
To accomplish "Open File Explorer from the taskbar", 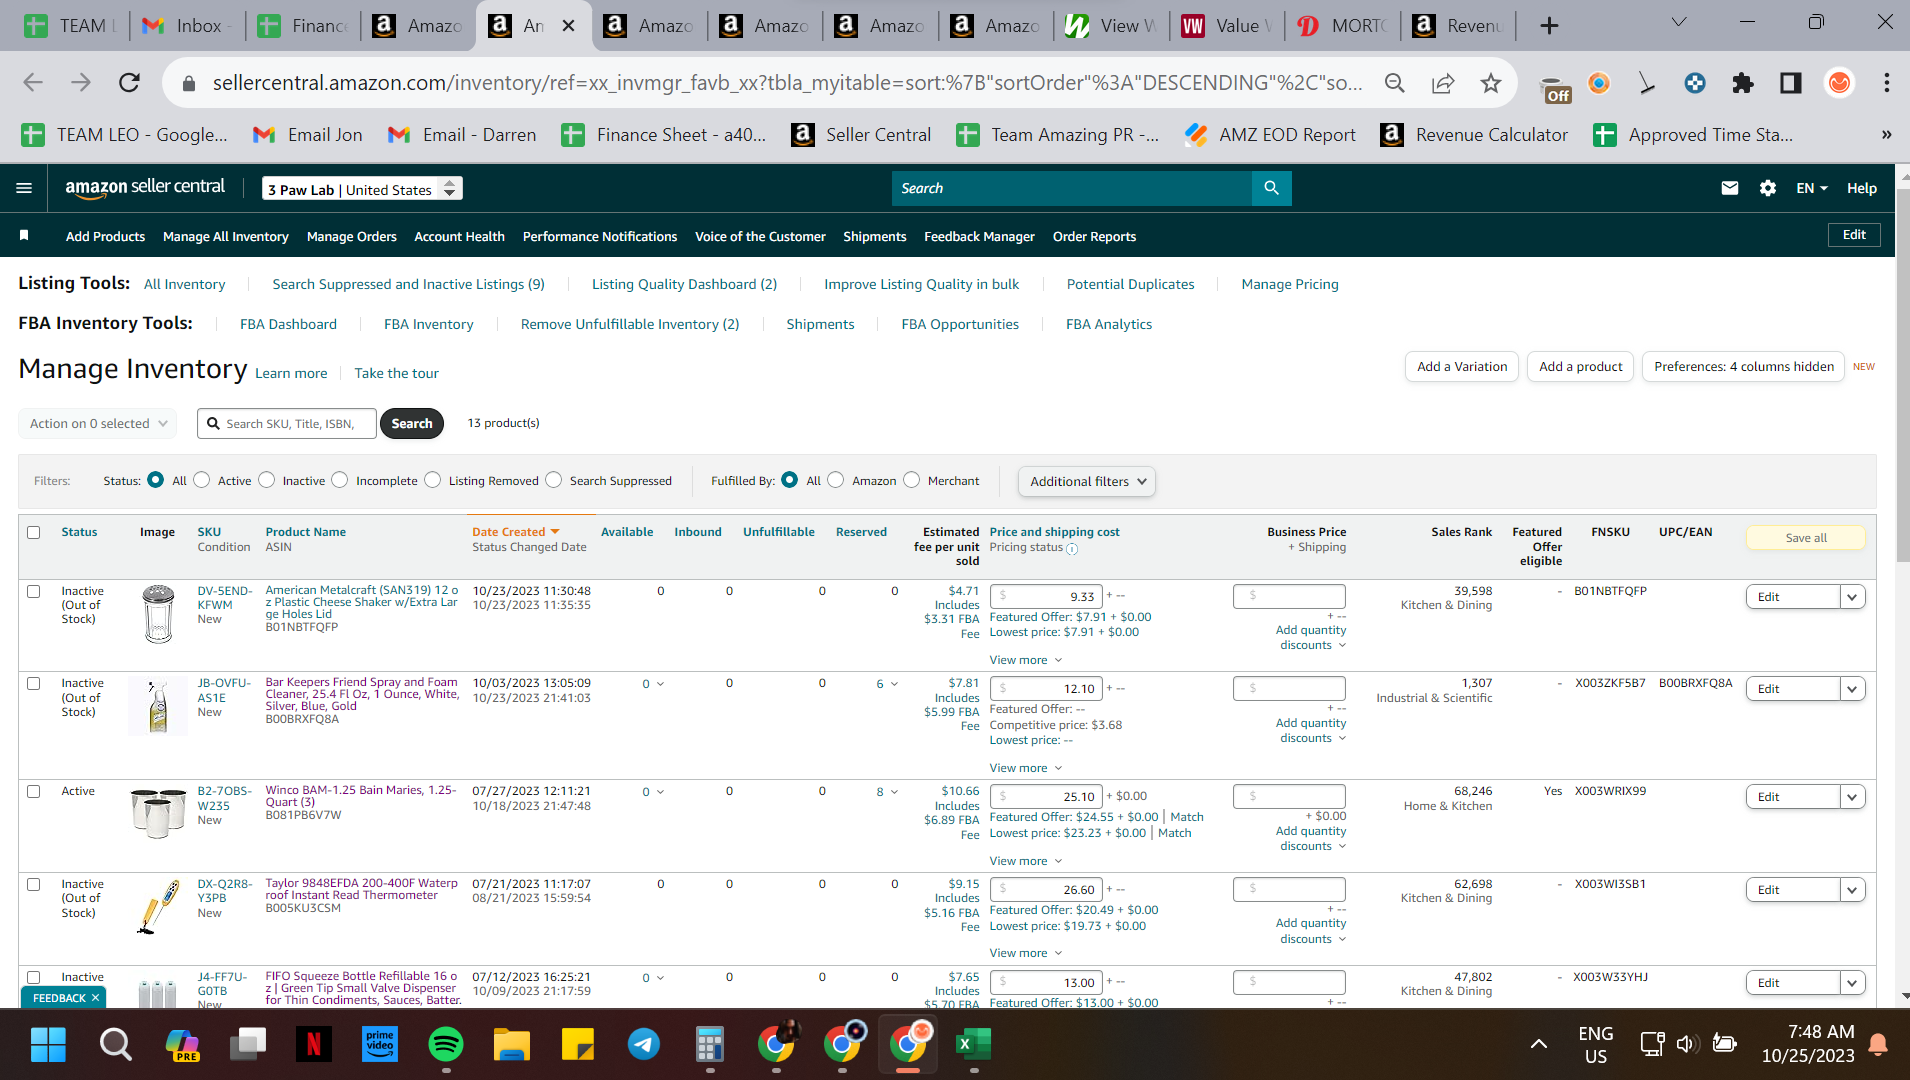I will (512, 1045).
